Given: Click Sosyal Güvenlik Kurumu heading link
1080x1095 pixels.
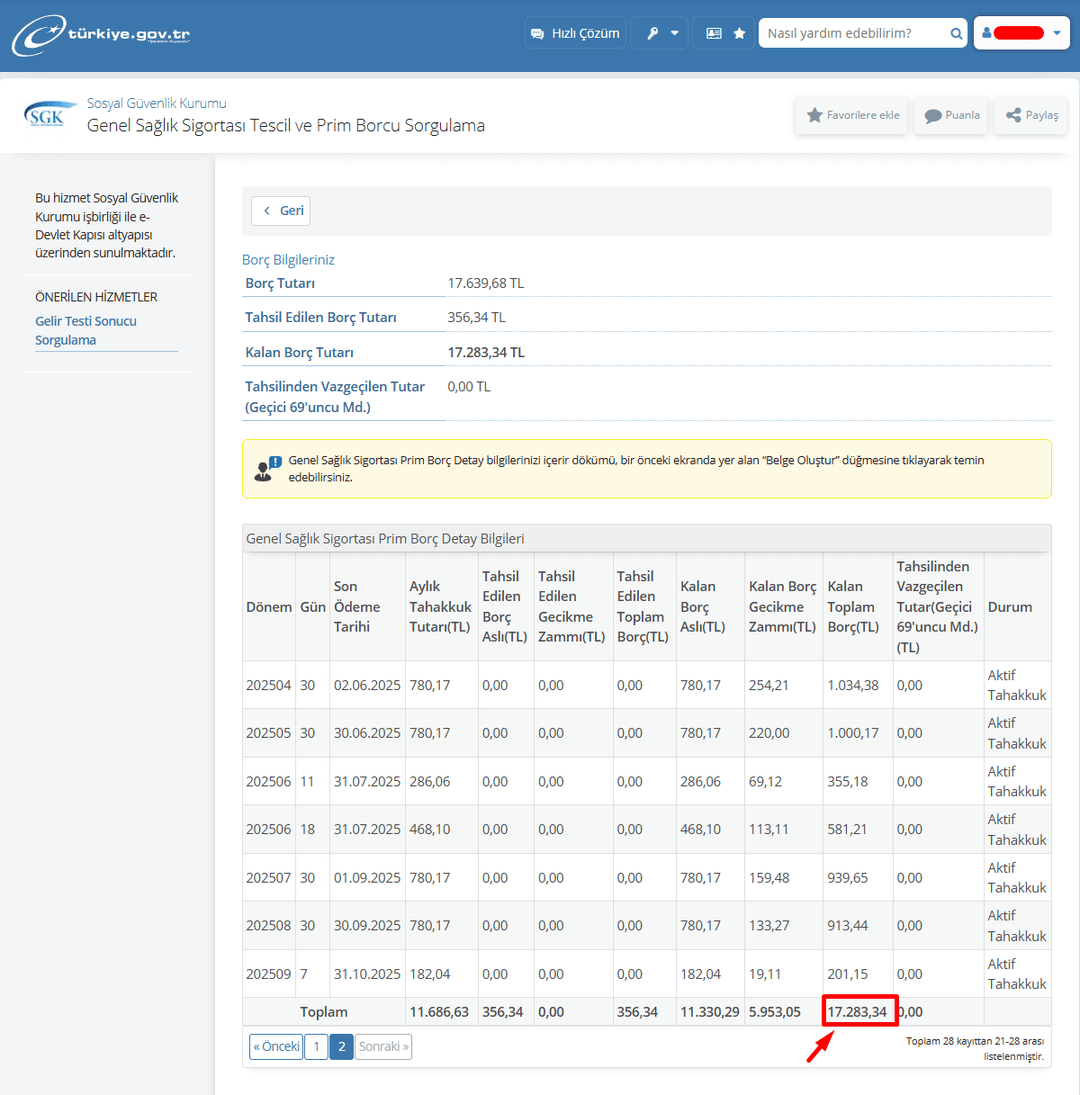Looking at the screenshot, I should click(157, 103).
